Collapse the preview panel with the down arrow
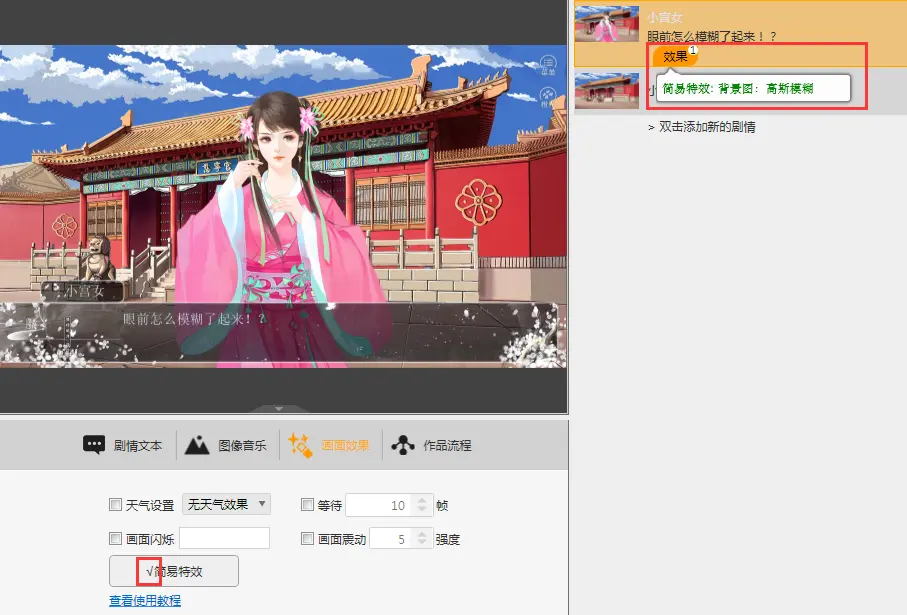907x615 pixels. 279,408
